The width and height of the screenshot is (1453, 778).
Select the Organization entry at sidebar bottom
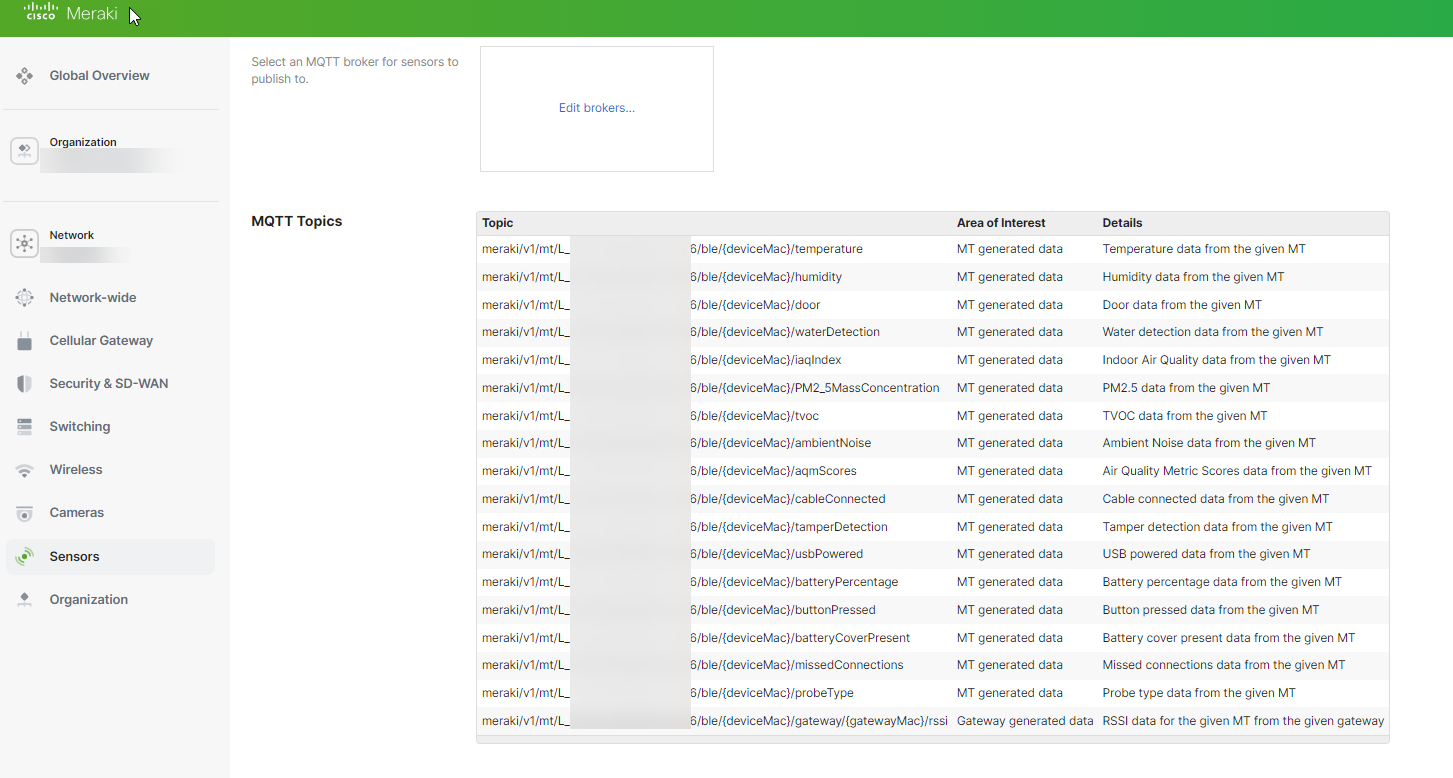[x=88, y=599]
